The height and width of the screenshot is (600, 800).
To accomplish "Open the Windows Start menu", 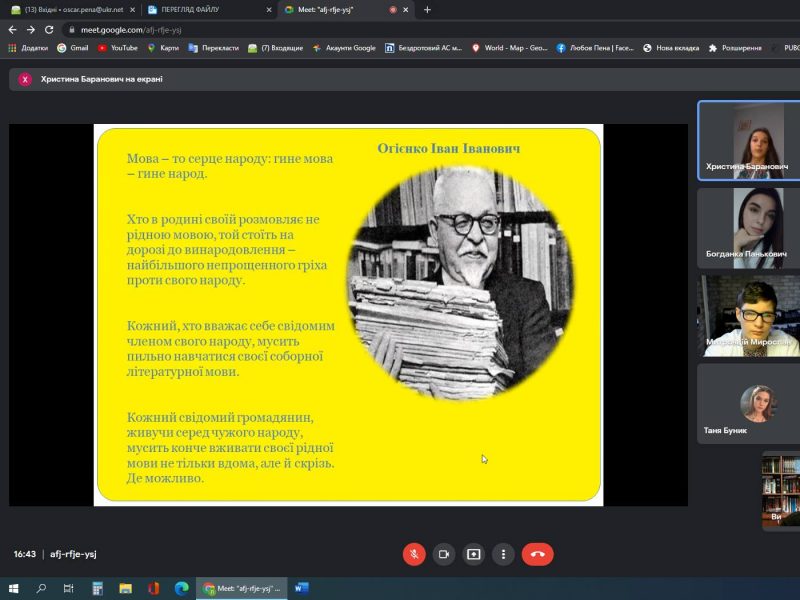I will pyautogui.click(x=14, y=588).
